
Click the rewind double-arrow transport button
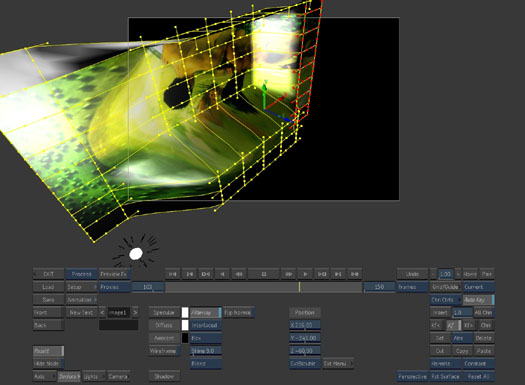click(238, 274)
